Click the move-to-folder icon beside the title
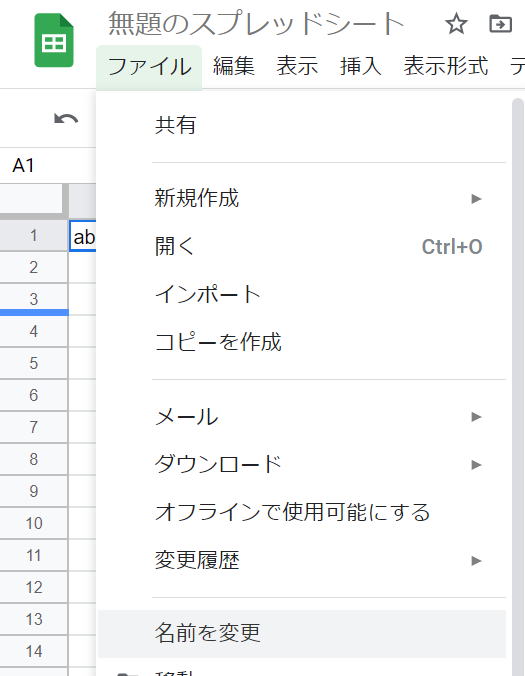This screenshot has height=676, width=525. pos(500,23)
